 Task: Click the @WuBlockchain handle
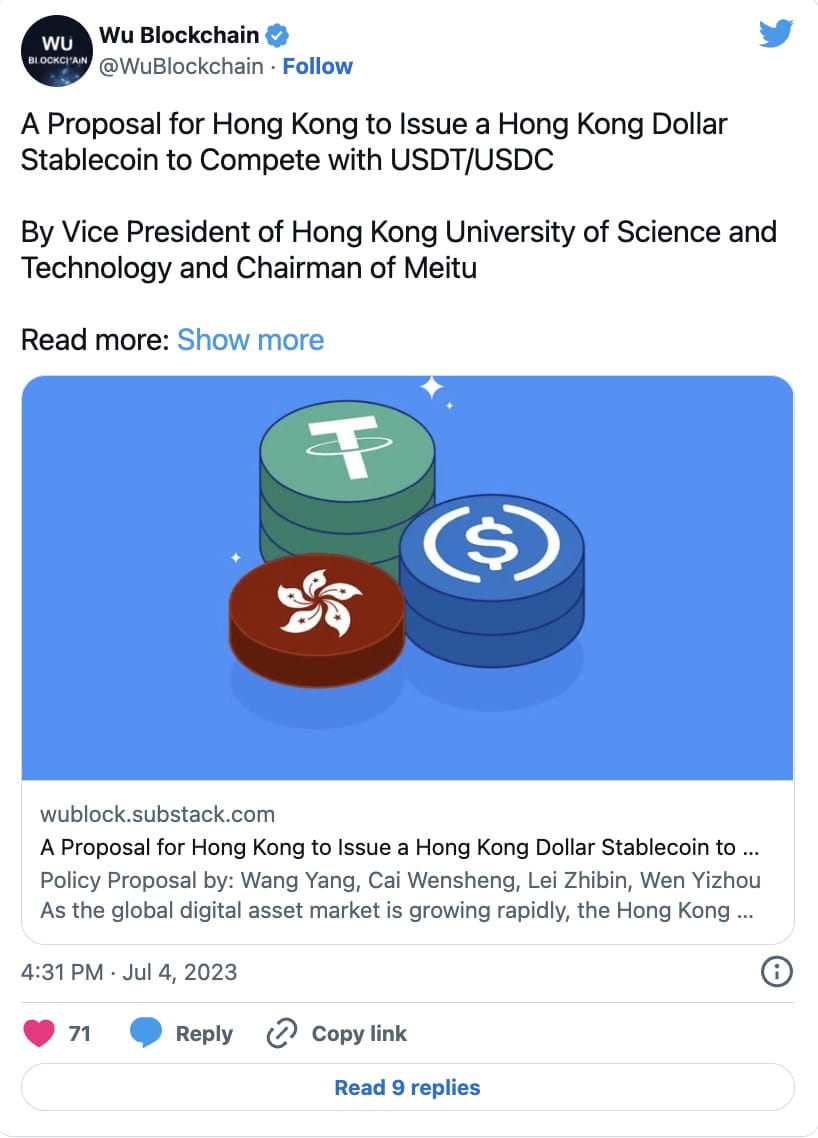[x=181, y=66]
